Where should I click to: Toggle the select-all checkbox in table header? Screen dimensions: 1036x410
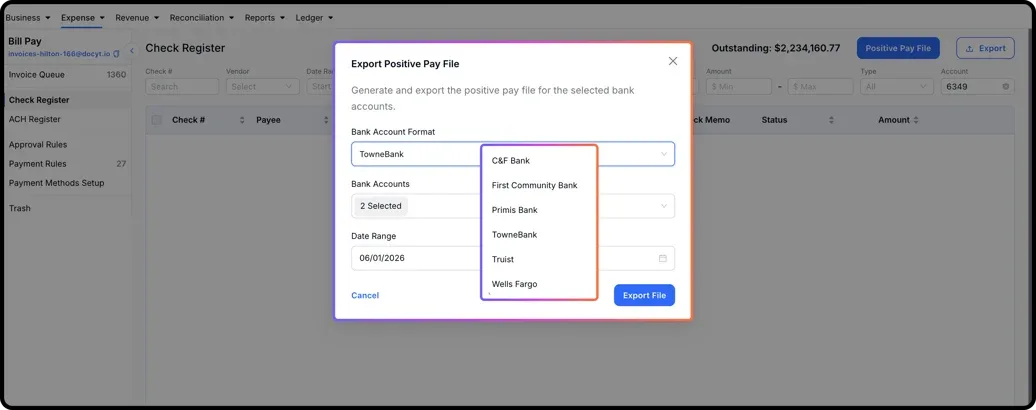157,120
